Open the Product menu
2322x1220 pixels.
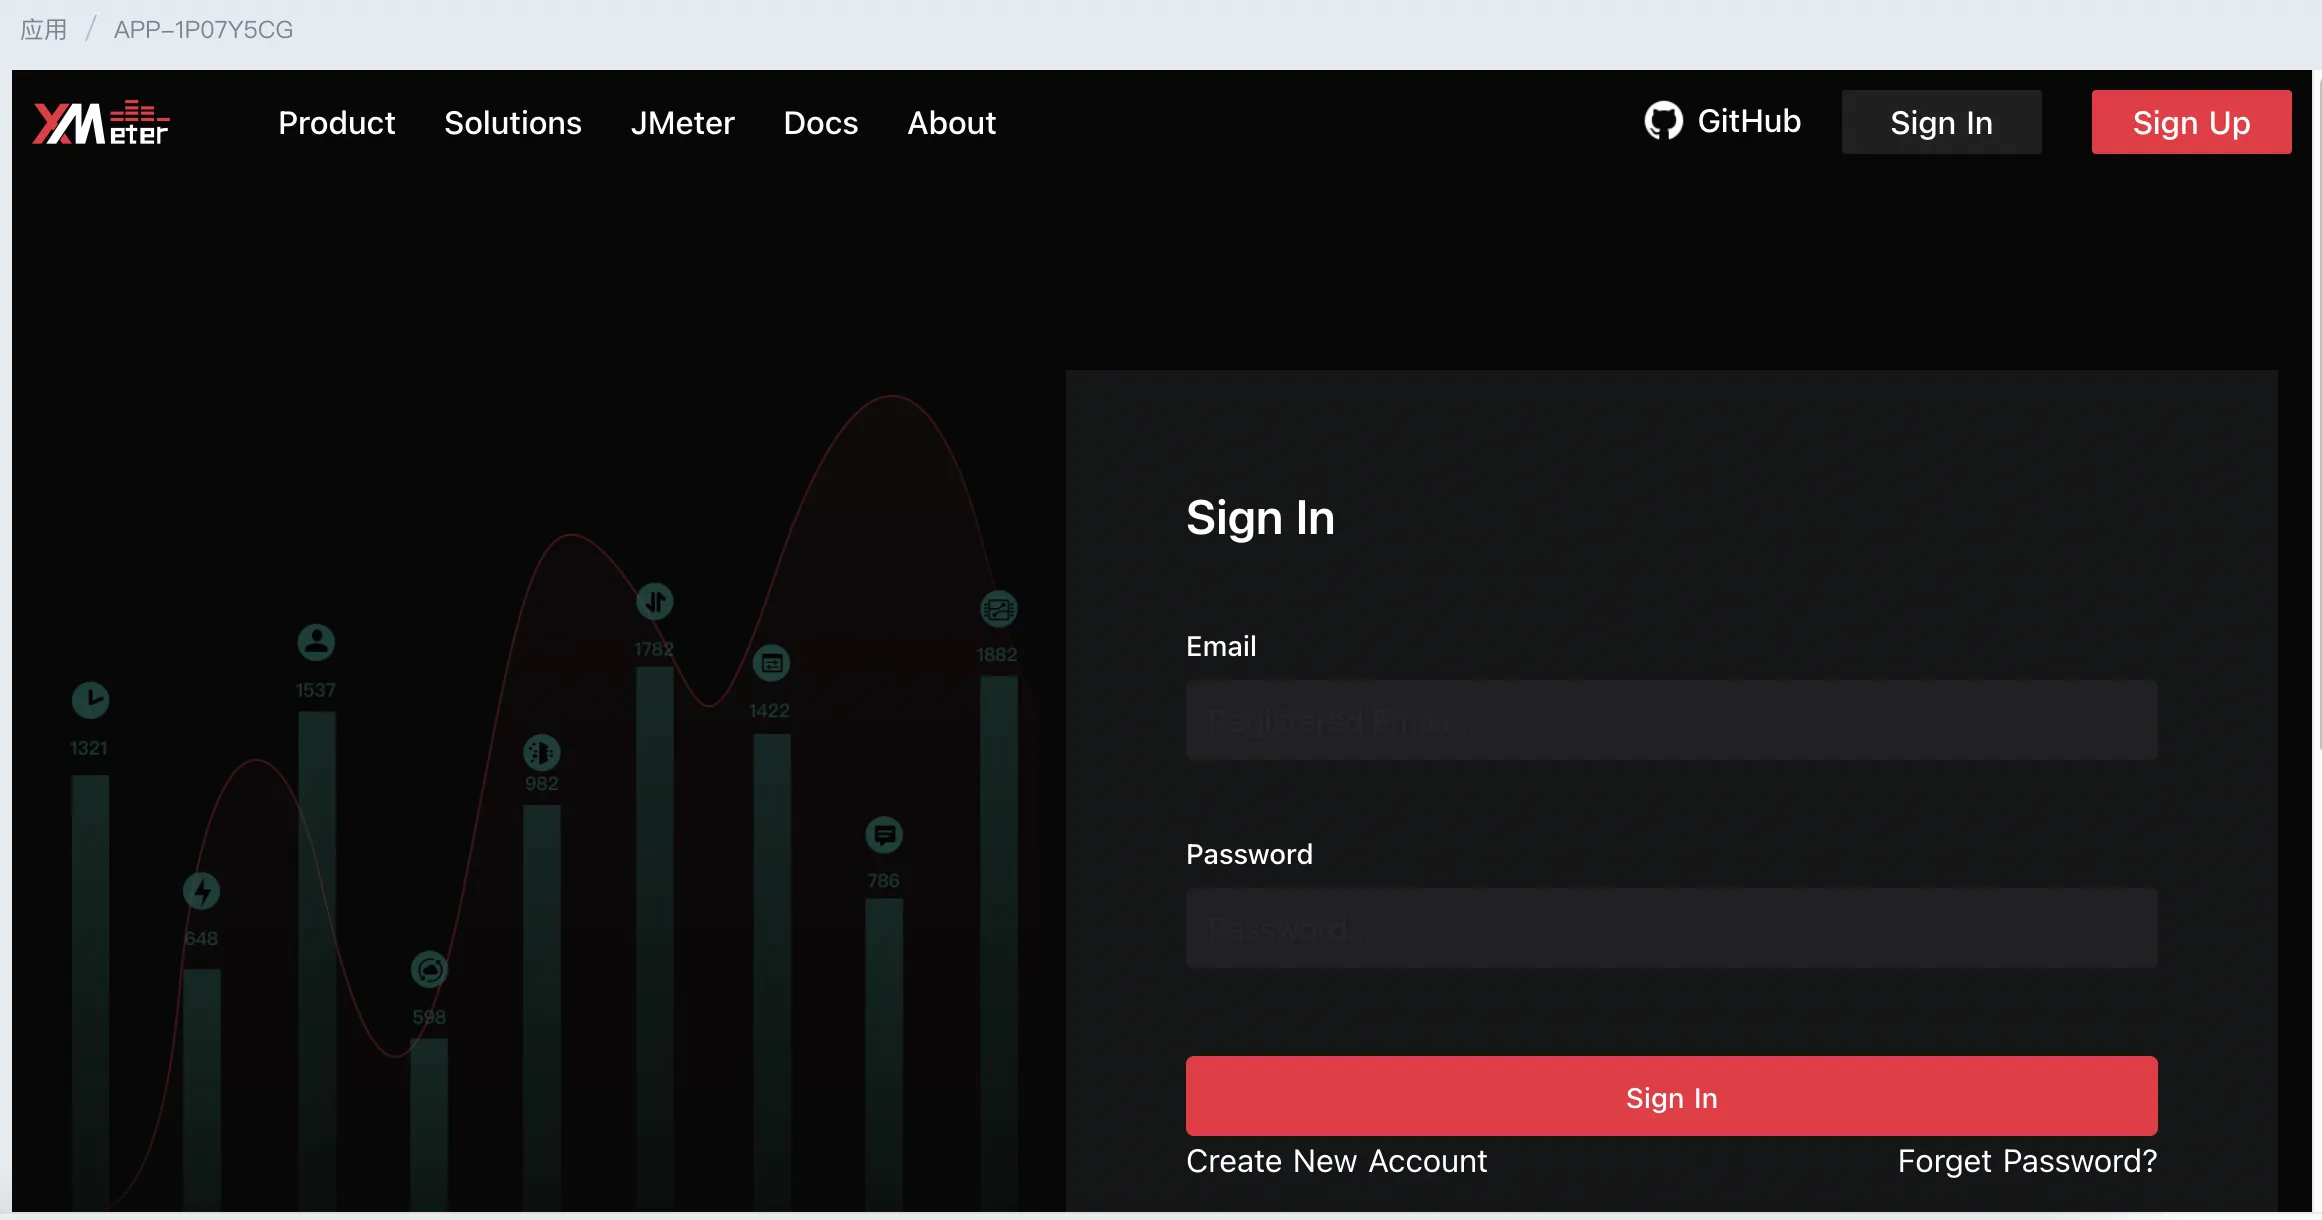[x=337, y=122]
